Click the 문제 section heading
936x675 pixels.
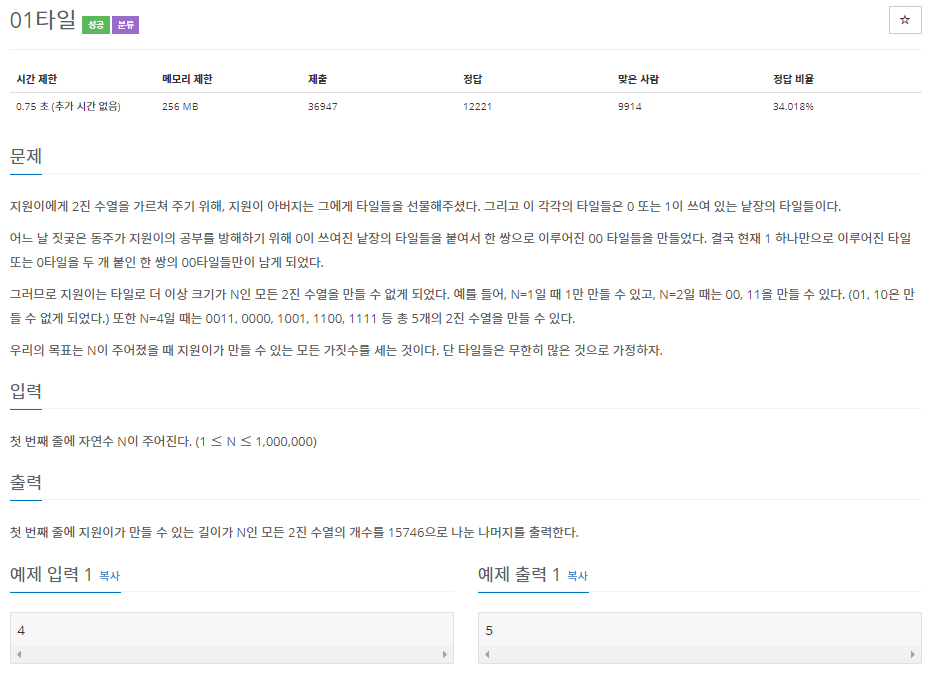pyautogui.click(x=26, y=156)
